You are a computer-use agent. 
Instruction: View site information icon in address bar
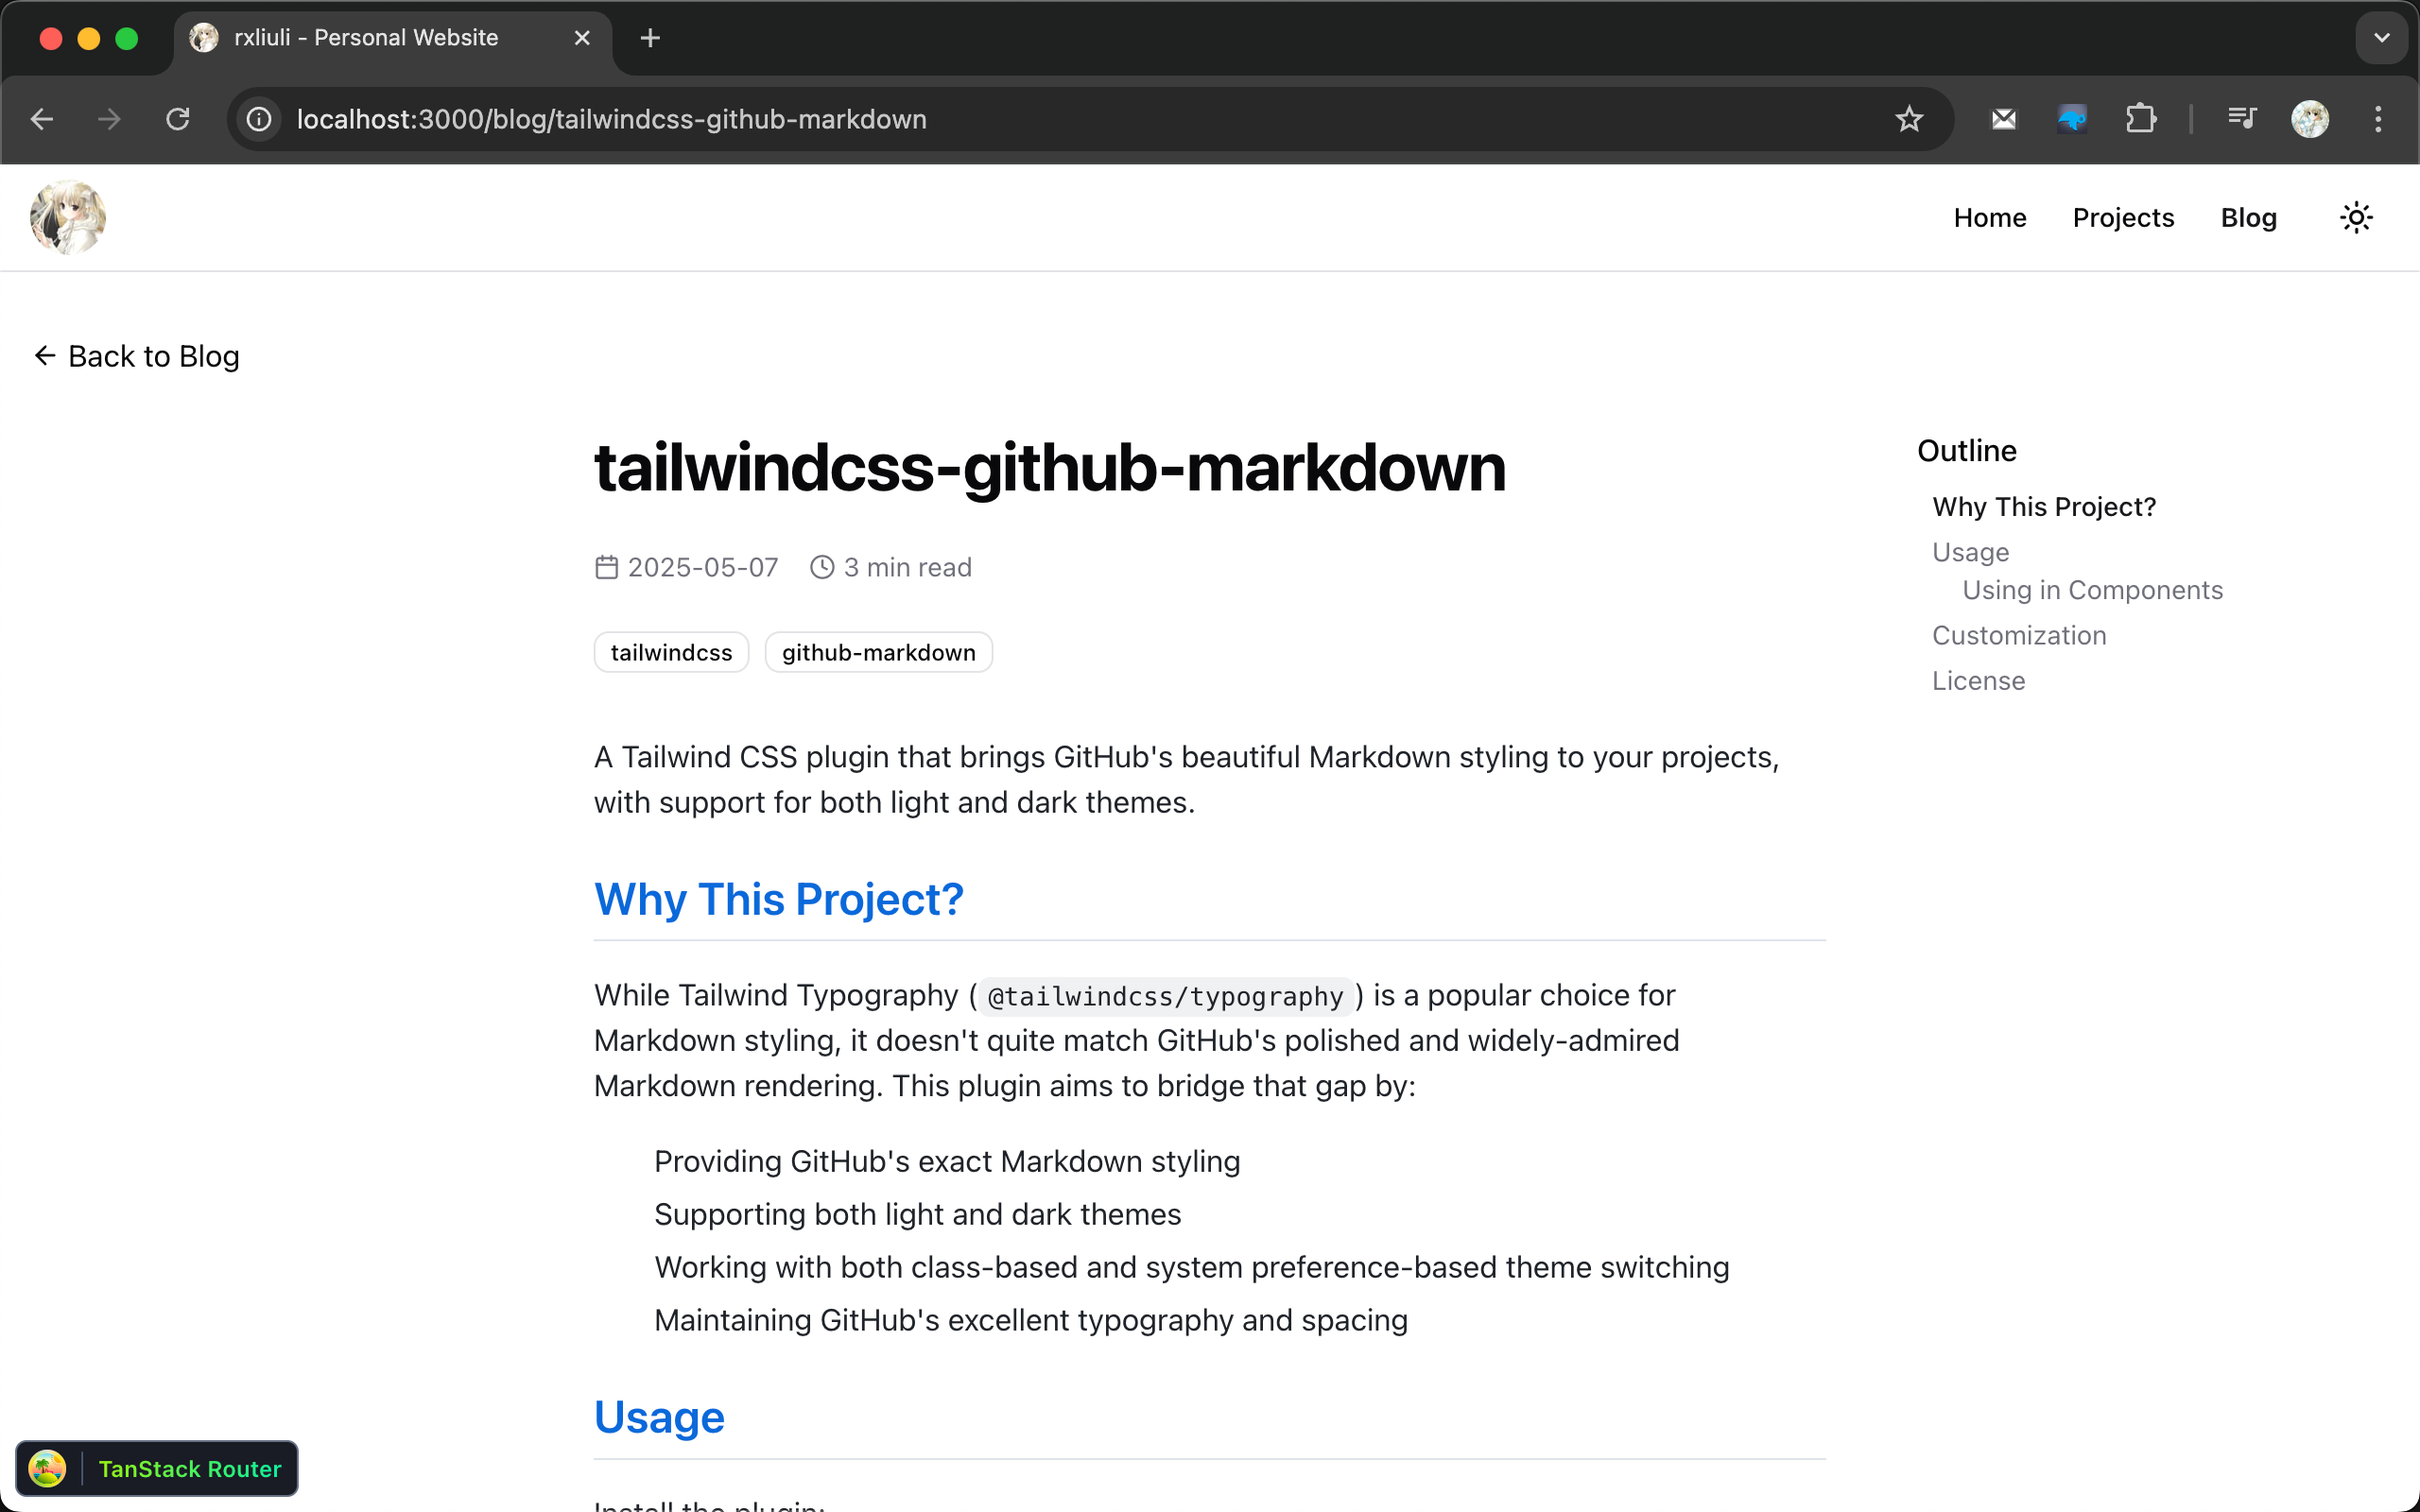tap(259, 119)
